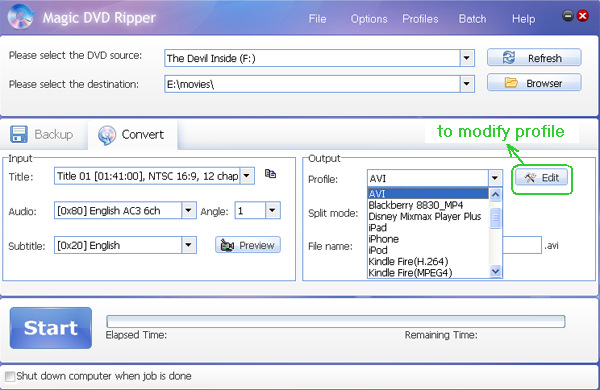
Task: Click the profile list scroll up arrow
Action: (495, 194)
